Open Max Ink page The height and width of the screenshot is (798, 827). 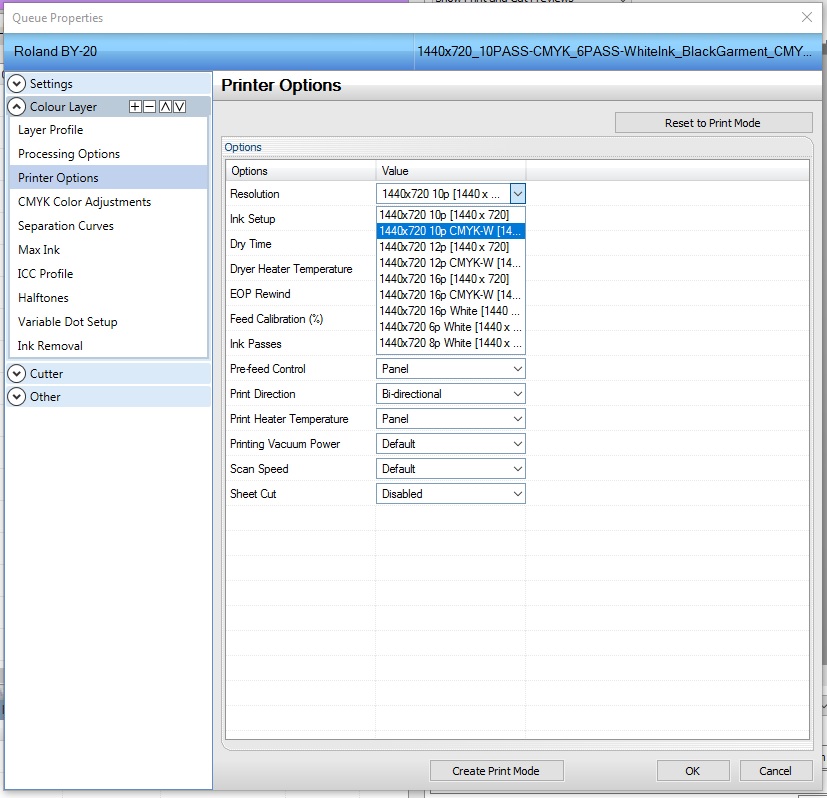click(x=108, y=249)
